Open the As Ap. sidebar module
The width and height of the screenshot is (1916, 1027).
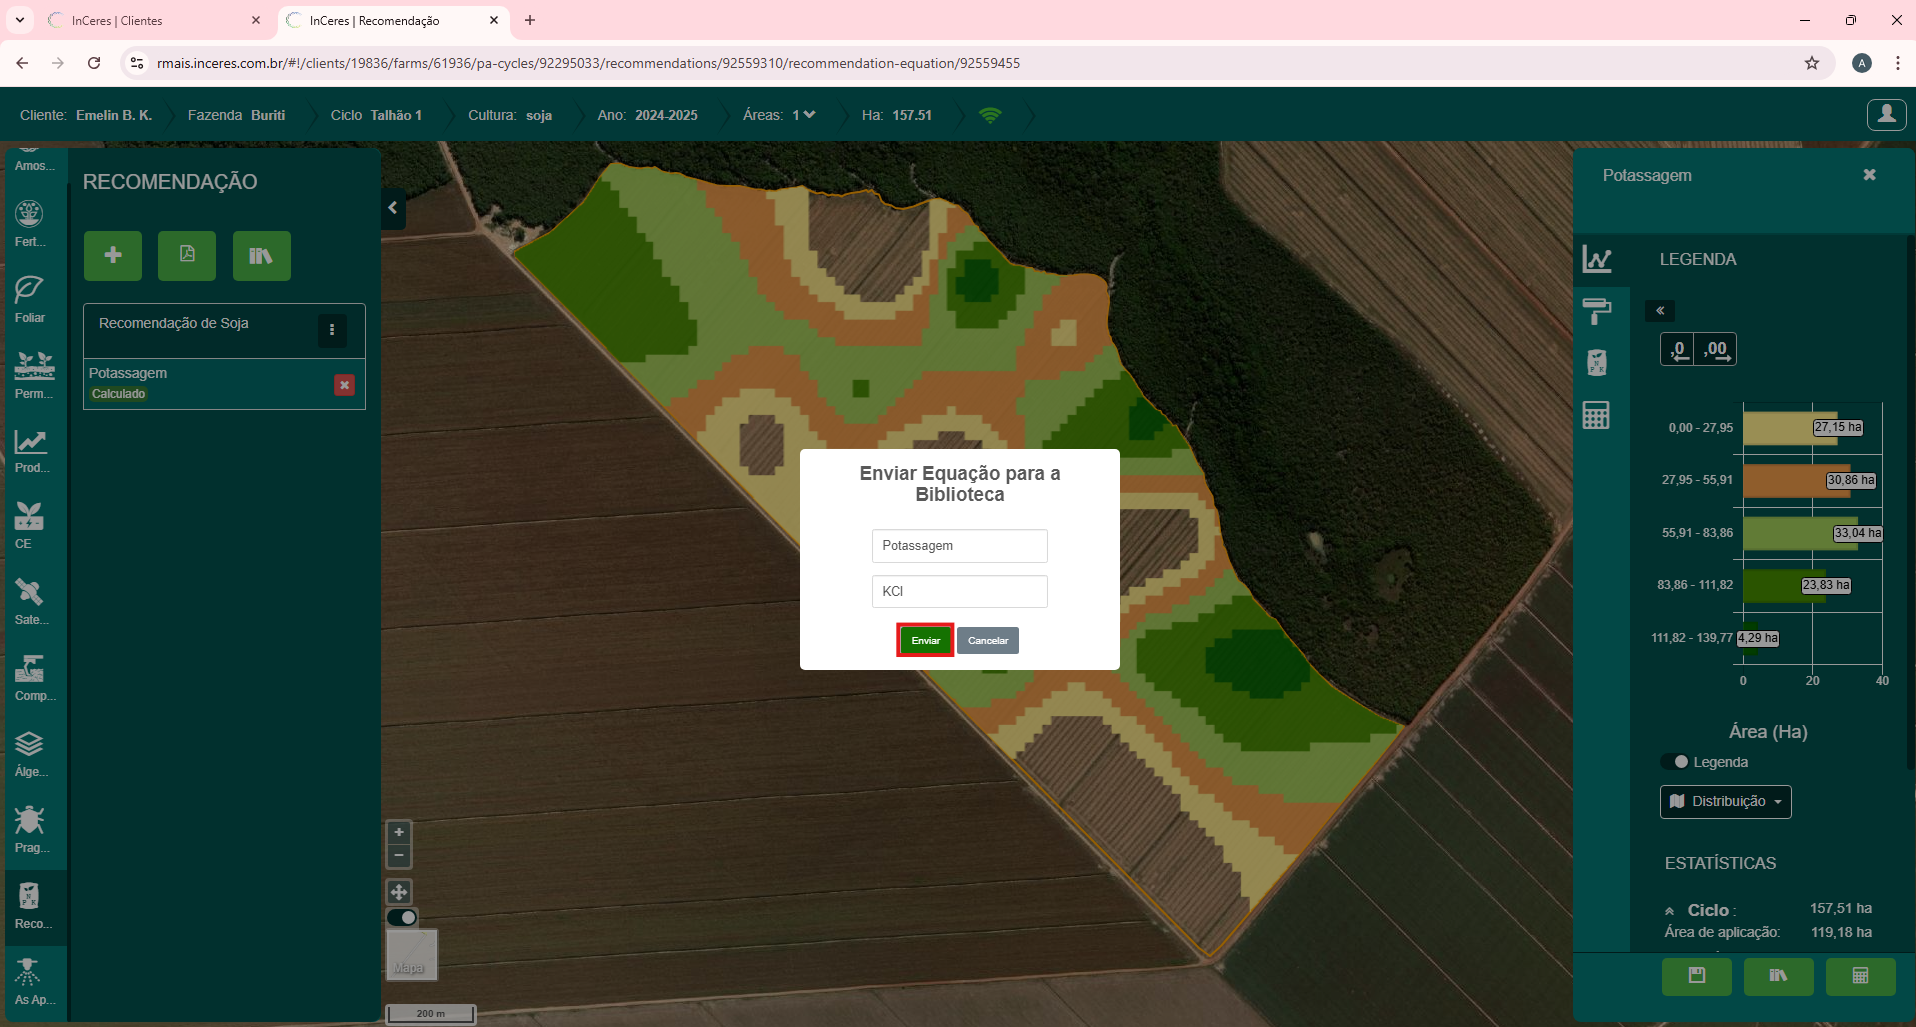(33, 982)
